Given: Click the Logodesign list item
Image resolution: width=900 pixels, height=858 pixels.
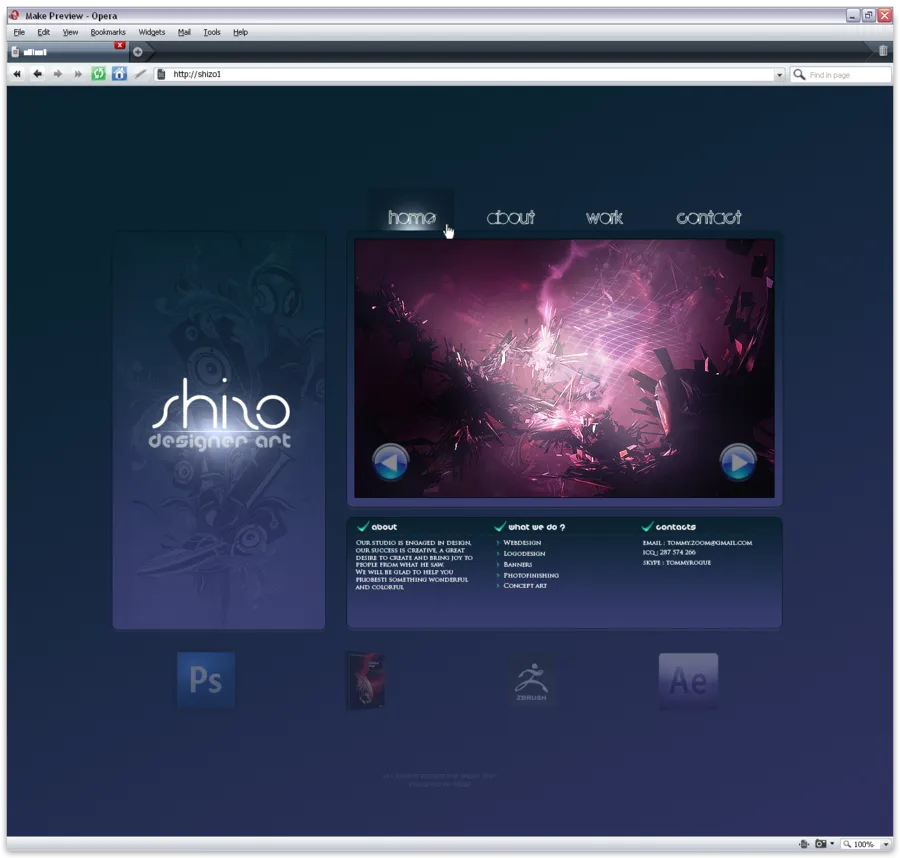Looking at the screenshot, I should click(x=525, y=554).
